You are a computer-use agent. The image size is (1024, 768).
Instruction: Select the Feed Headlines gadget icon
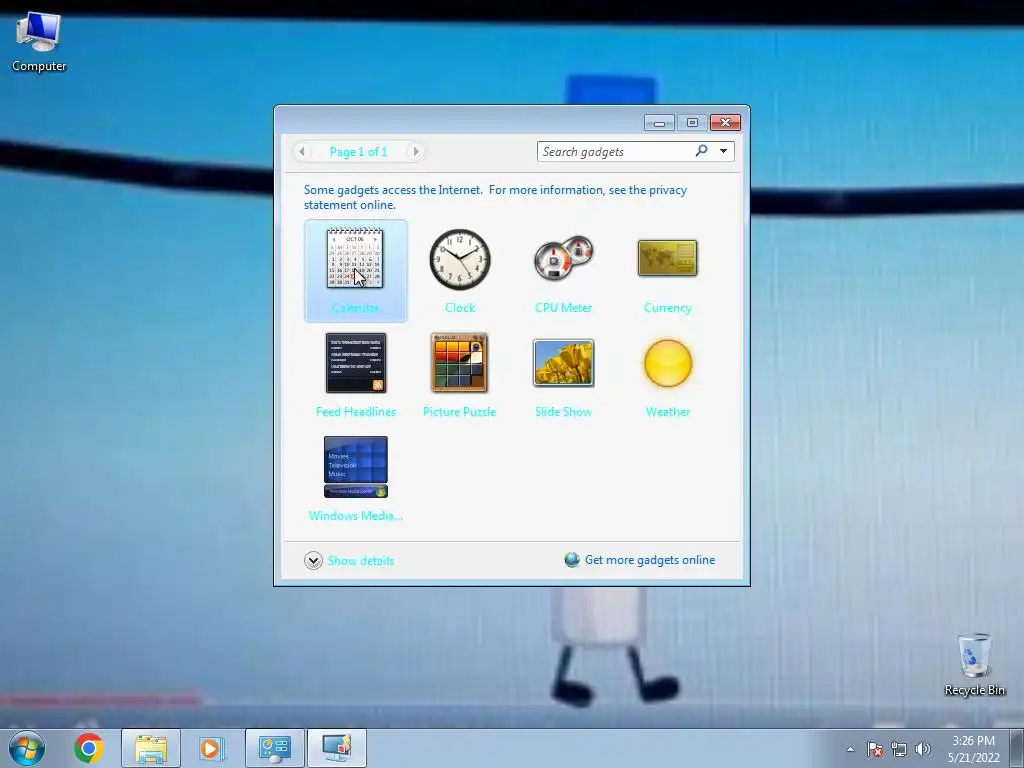356,363
